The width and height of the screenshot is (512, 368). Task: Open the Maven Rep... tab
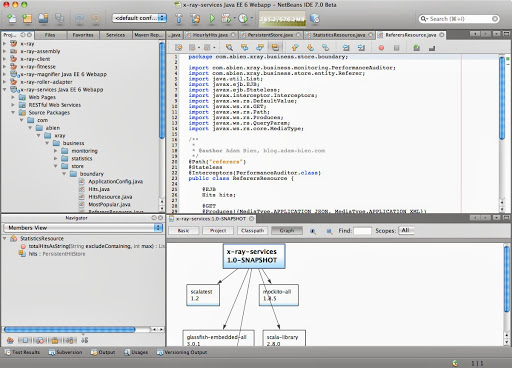(148, 35)
